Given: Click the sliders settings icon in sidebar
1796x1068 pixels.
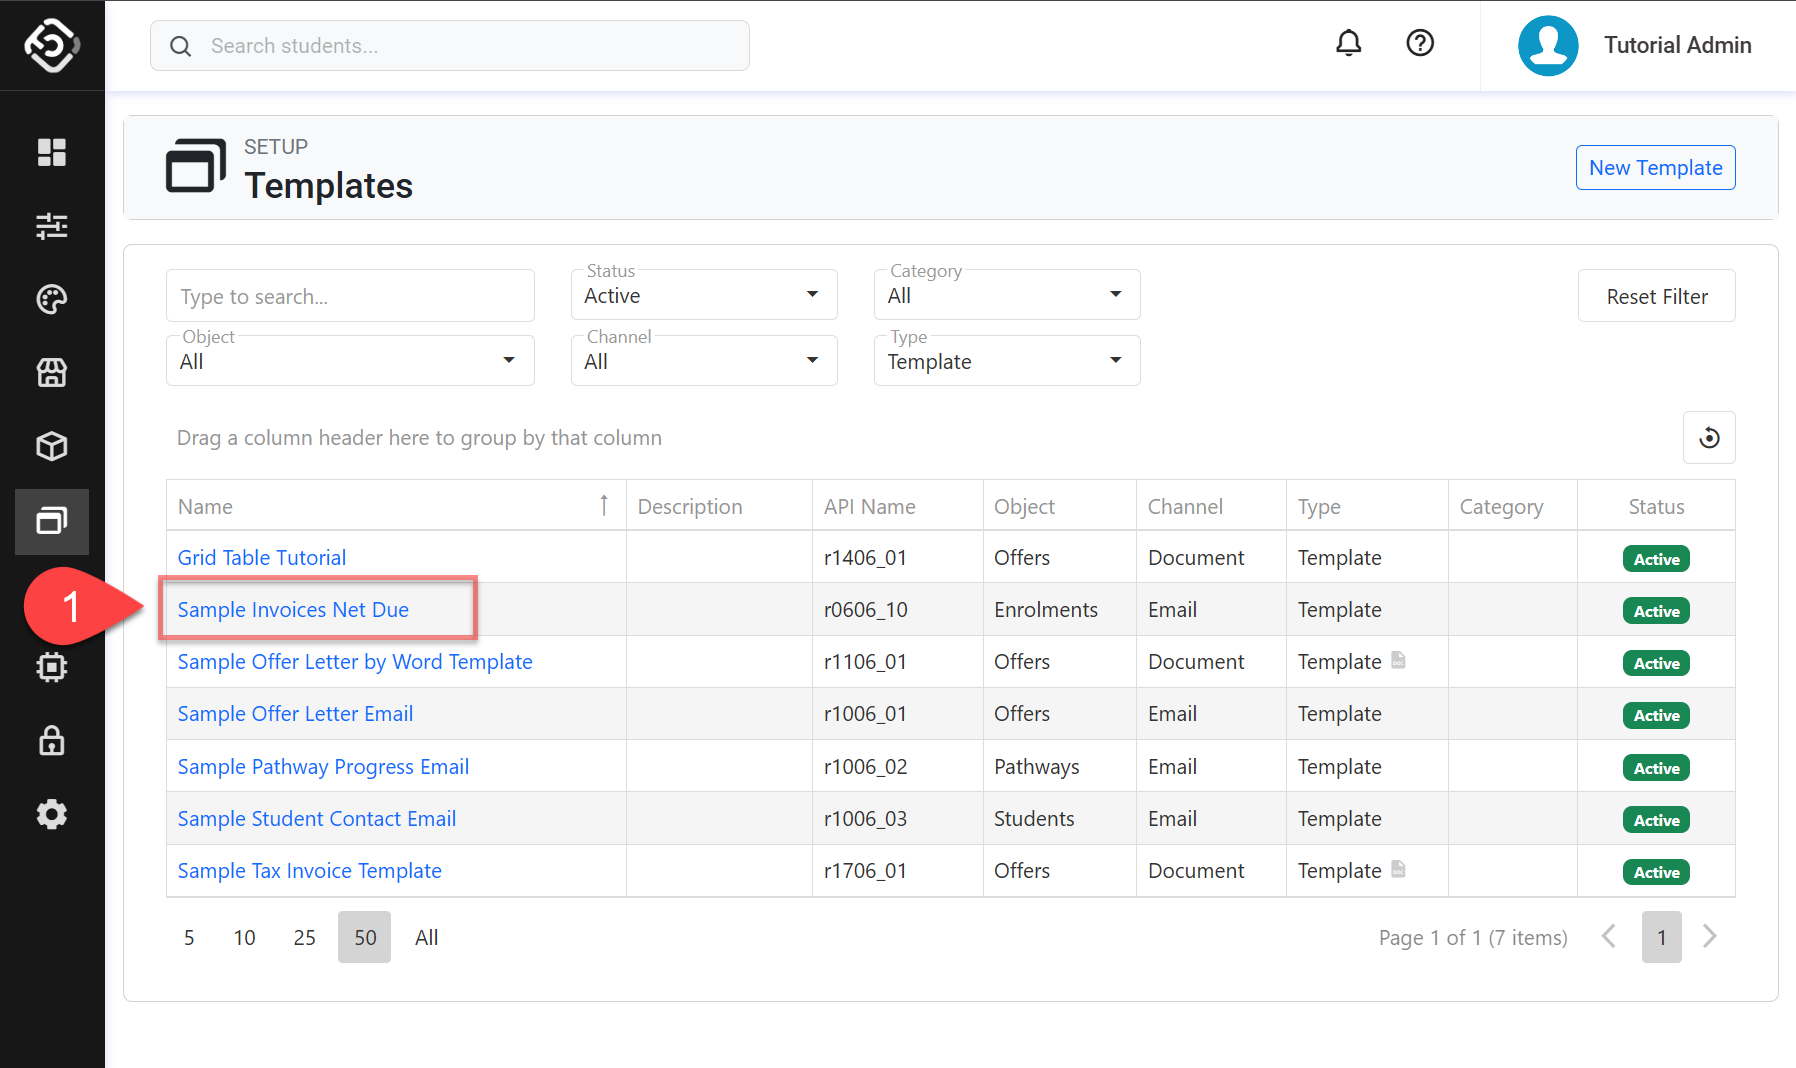Looking at the screenshot, I should (52, 226).
